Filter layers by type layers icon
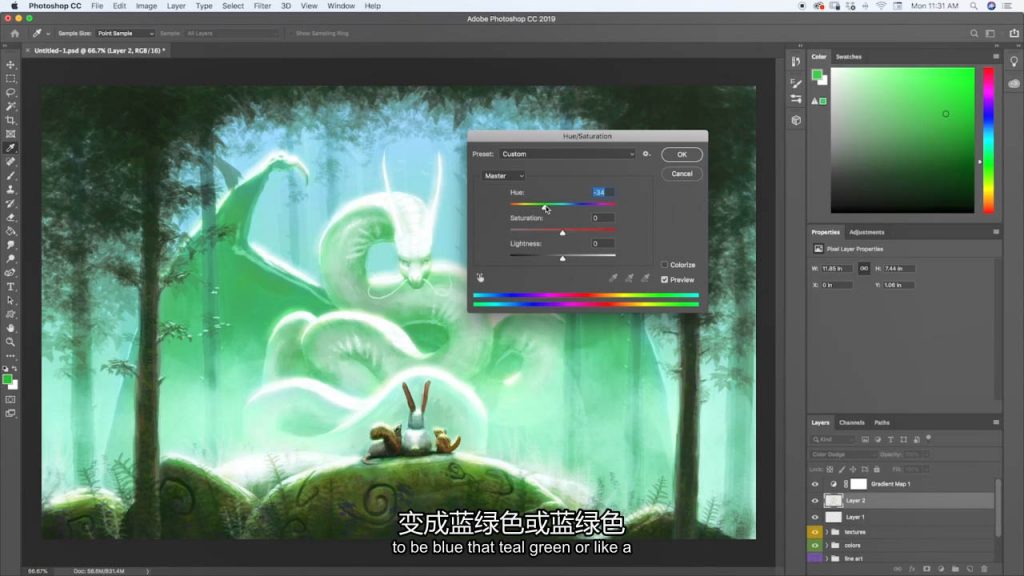 pos(890,440)
